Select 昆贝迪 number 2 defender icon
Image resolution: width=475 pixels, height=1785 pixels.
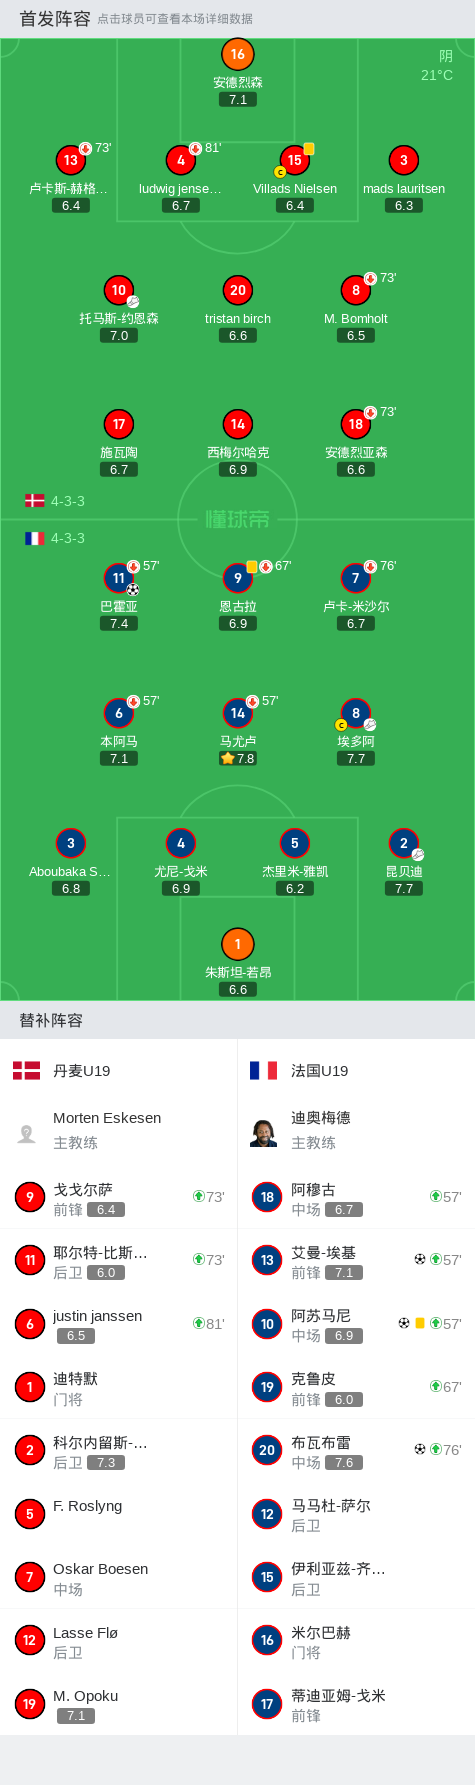pos(404,843)
